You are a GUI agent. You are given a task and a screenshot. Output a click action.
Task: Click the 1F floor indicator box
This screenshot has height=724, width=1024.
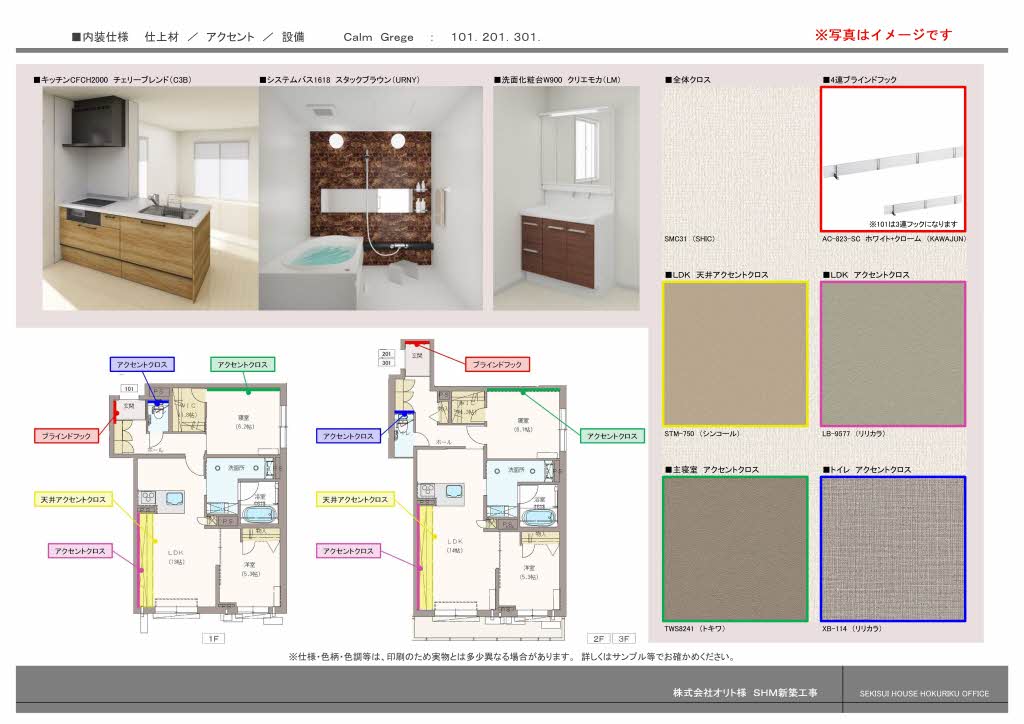coord(213,638)
